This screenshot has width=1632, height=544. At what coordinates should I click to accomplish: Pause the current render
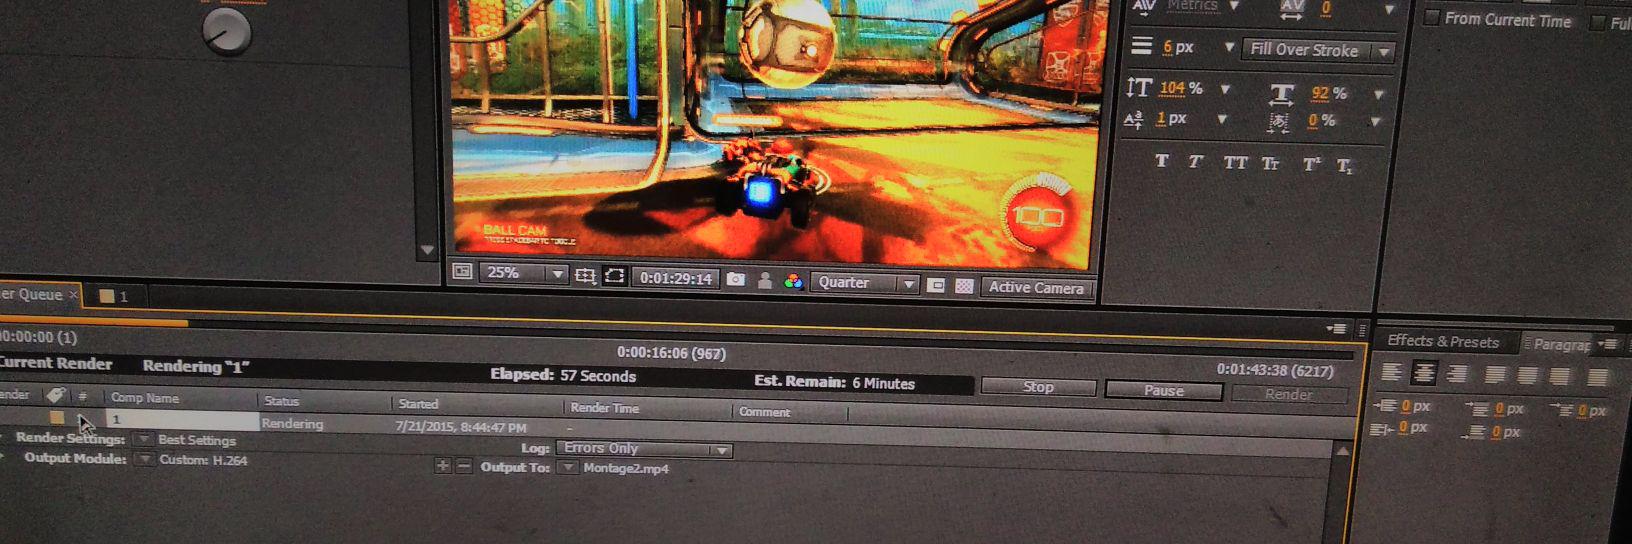pyautogui.click(x=1163, y=391)
